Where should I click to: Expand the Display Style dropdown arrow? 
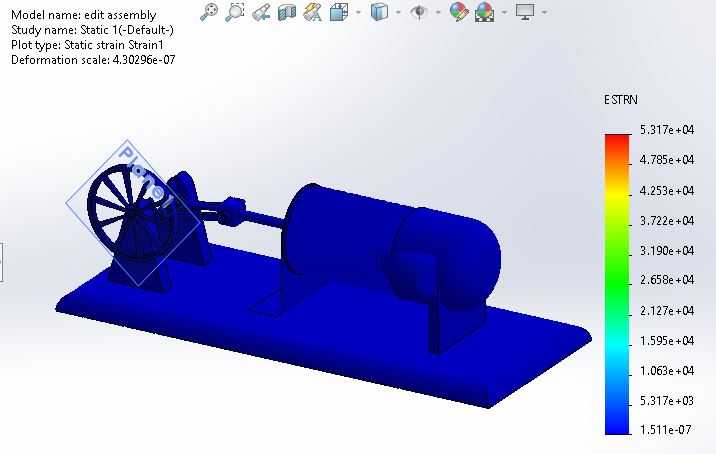(399, 12)
